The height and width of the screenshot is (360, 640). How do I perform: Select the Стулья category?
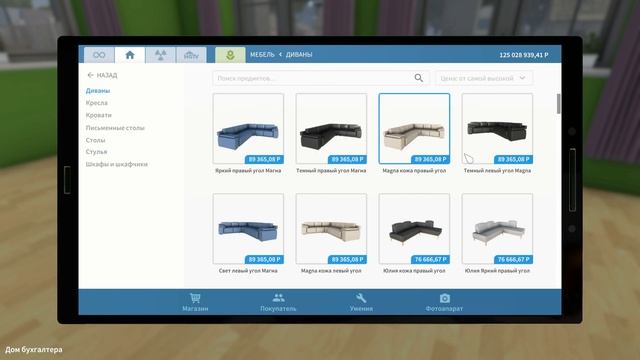(96, 151)
